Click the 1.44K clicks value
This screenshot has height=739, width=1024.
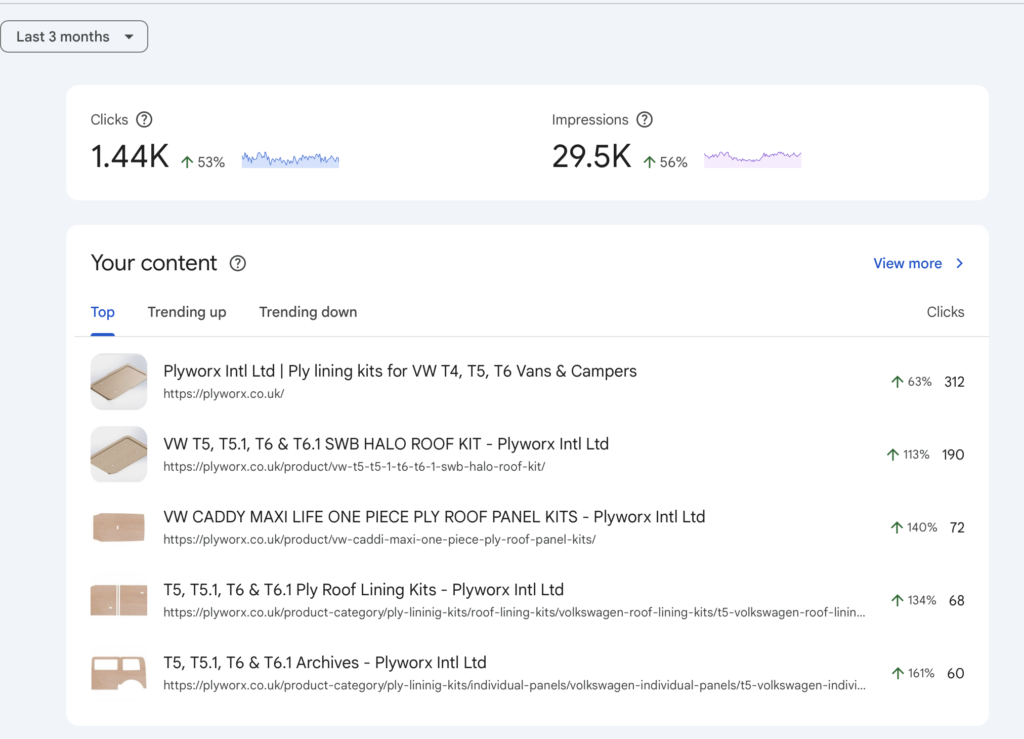point(130,157)
